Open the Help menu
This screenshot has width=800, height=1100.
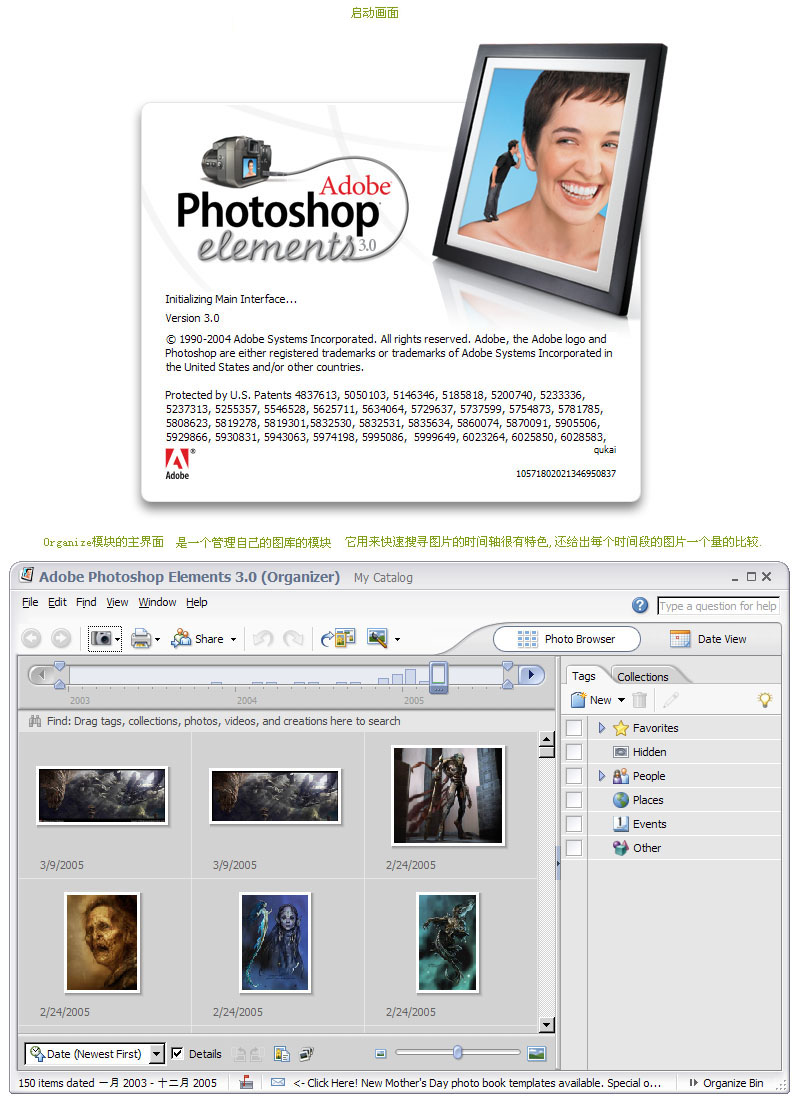click(x=196, y=602)
